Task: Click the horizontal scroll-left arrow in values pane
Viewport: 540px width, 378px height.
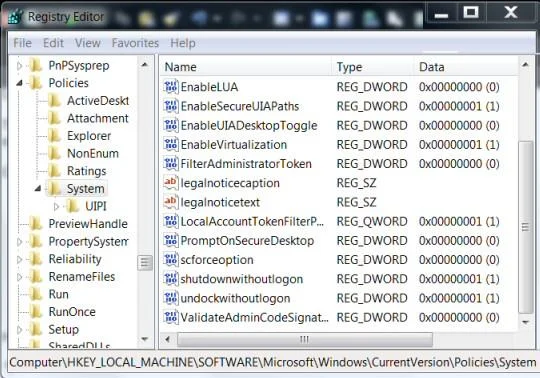Action: 168,340
